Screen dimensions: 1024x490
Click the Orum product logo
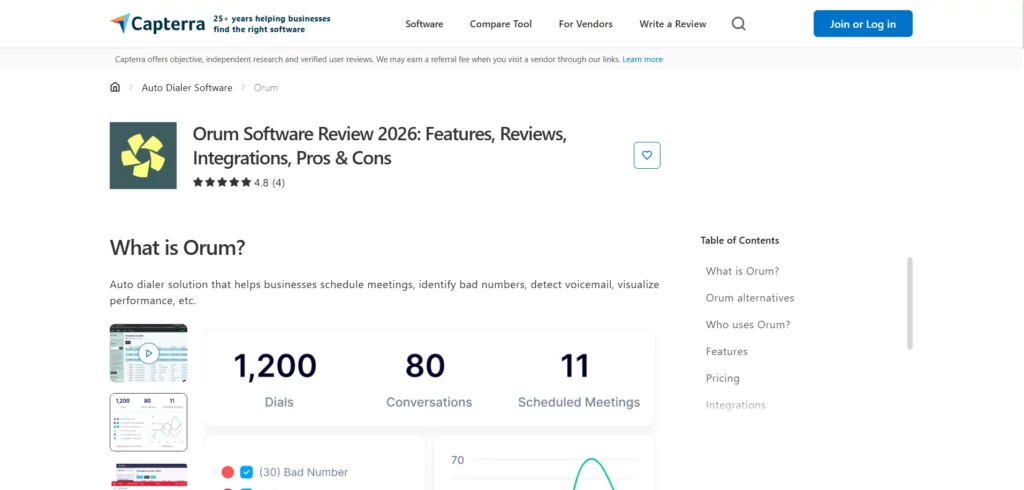coord(143,155)
